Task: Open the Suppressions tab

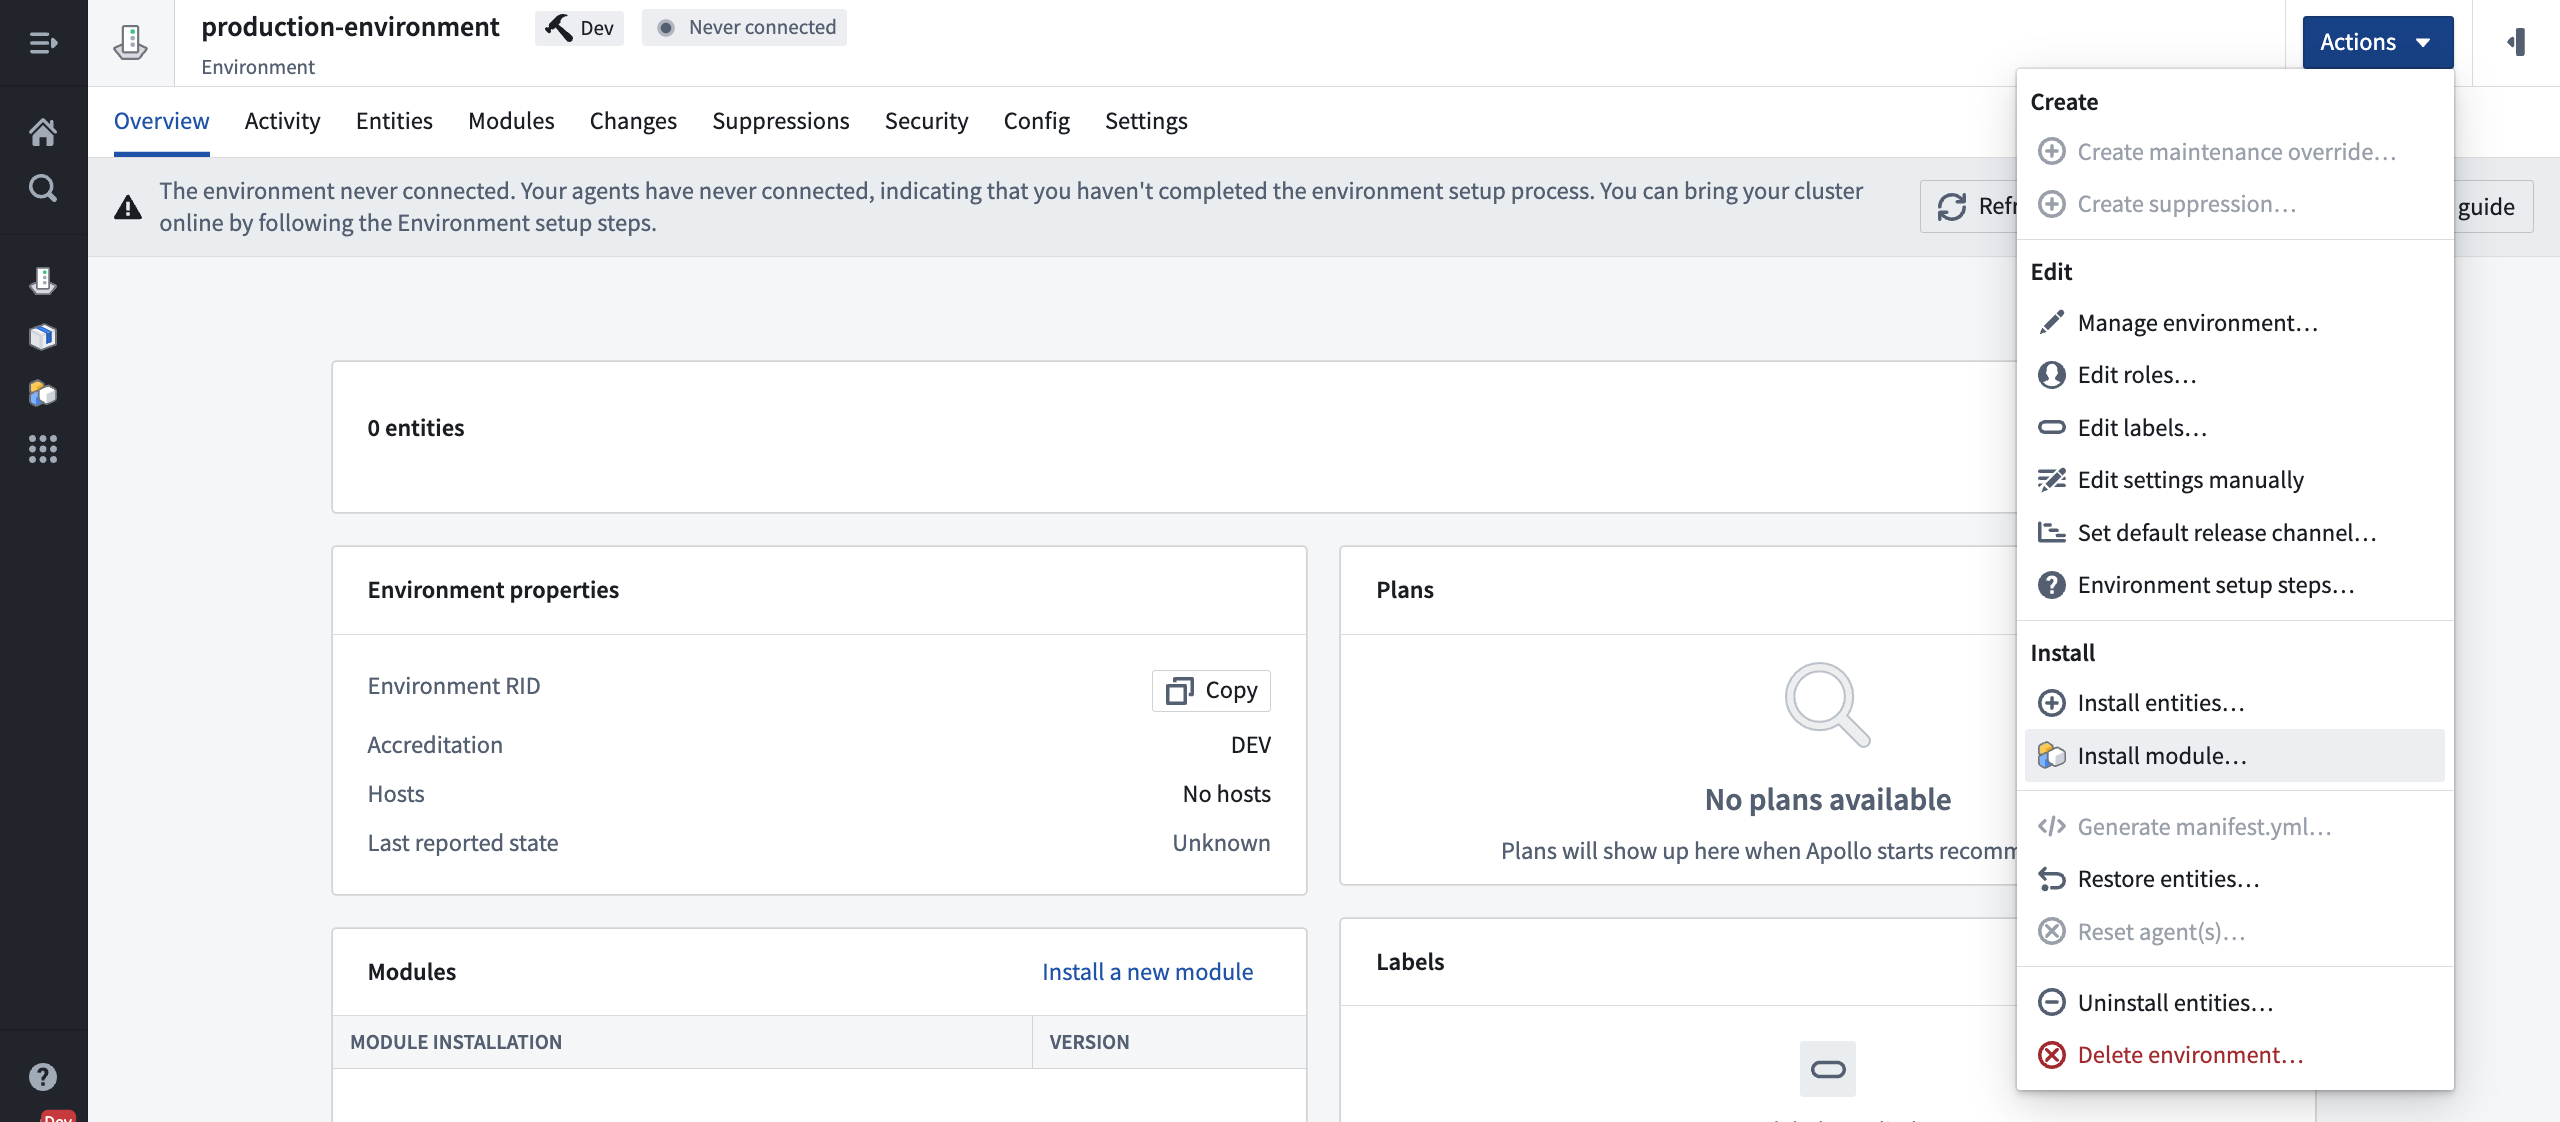Action: pyautogui.click(x=780, y=121)
